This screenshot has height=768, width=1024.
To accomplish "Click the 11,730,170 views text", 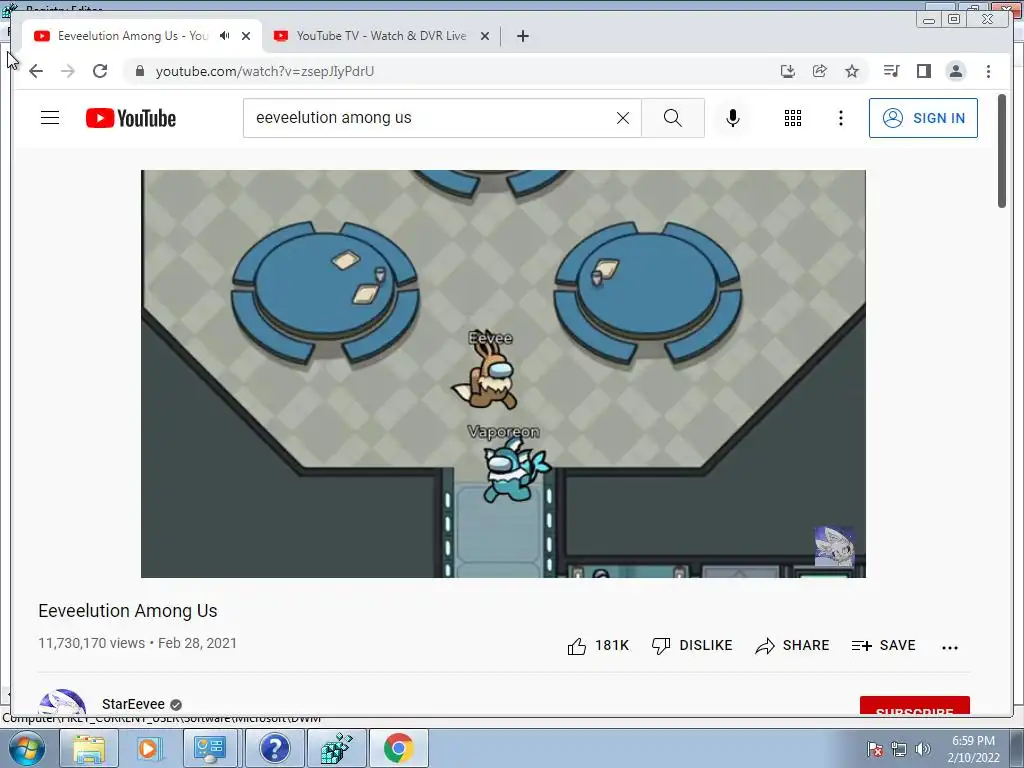I will [x=91, y=643].
